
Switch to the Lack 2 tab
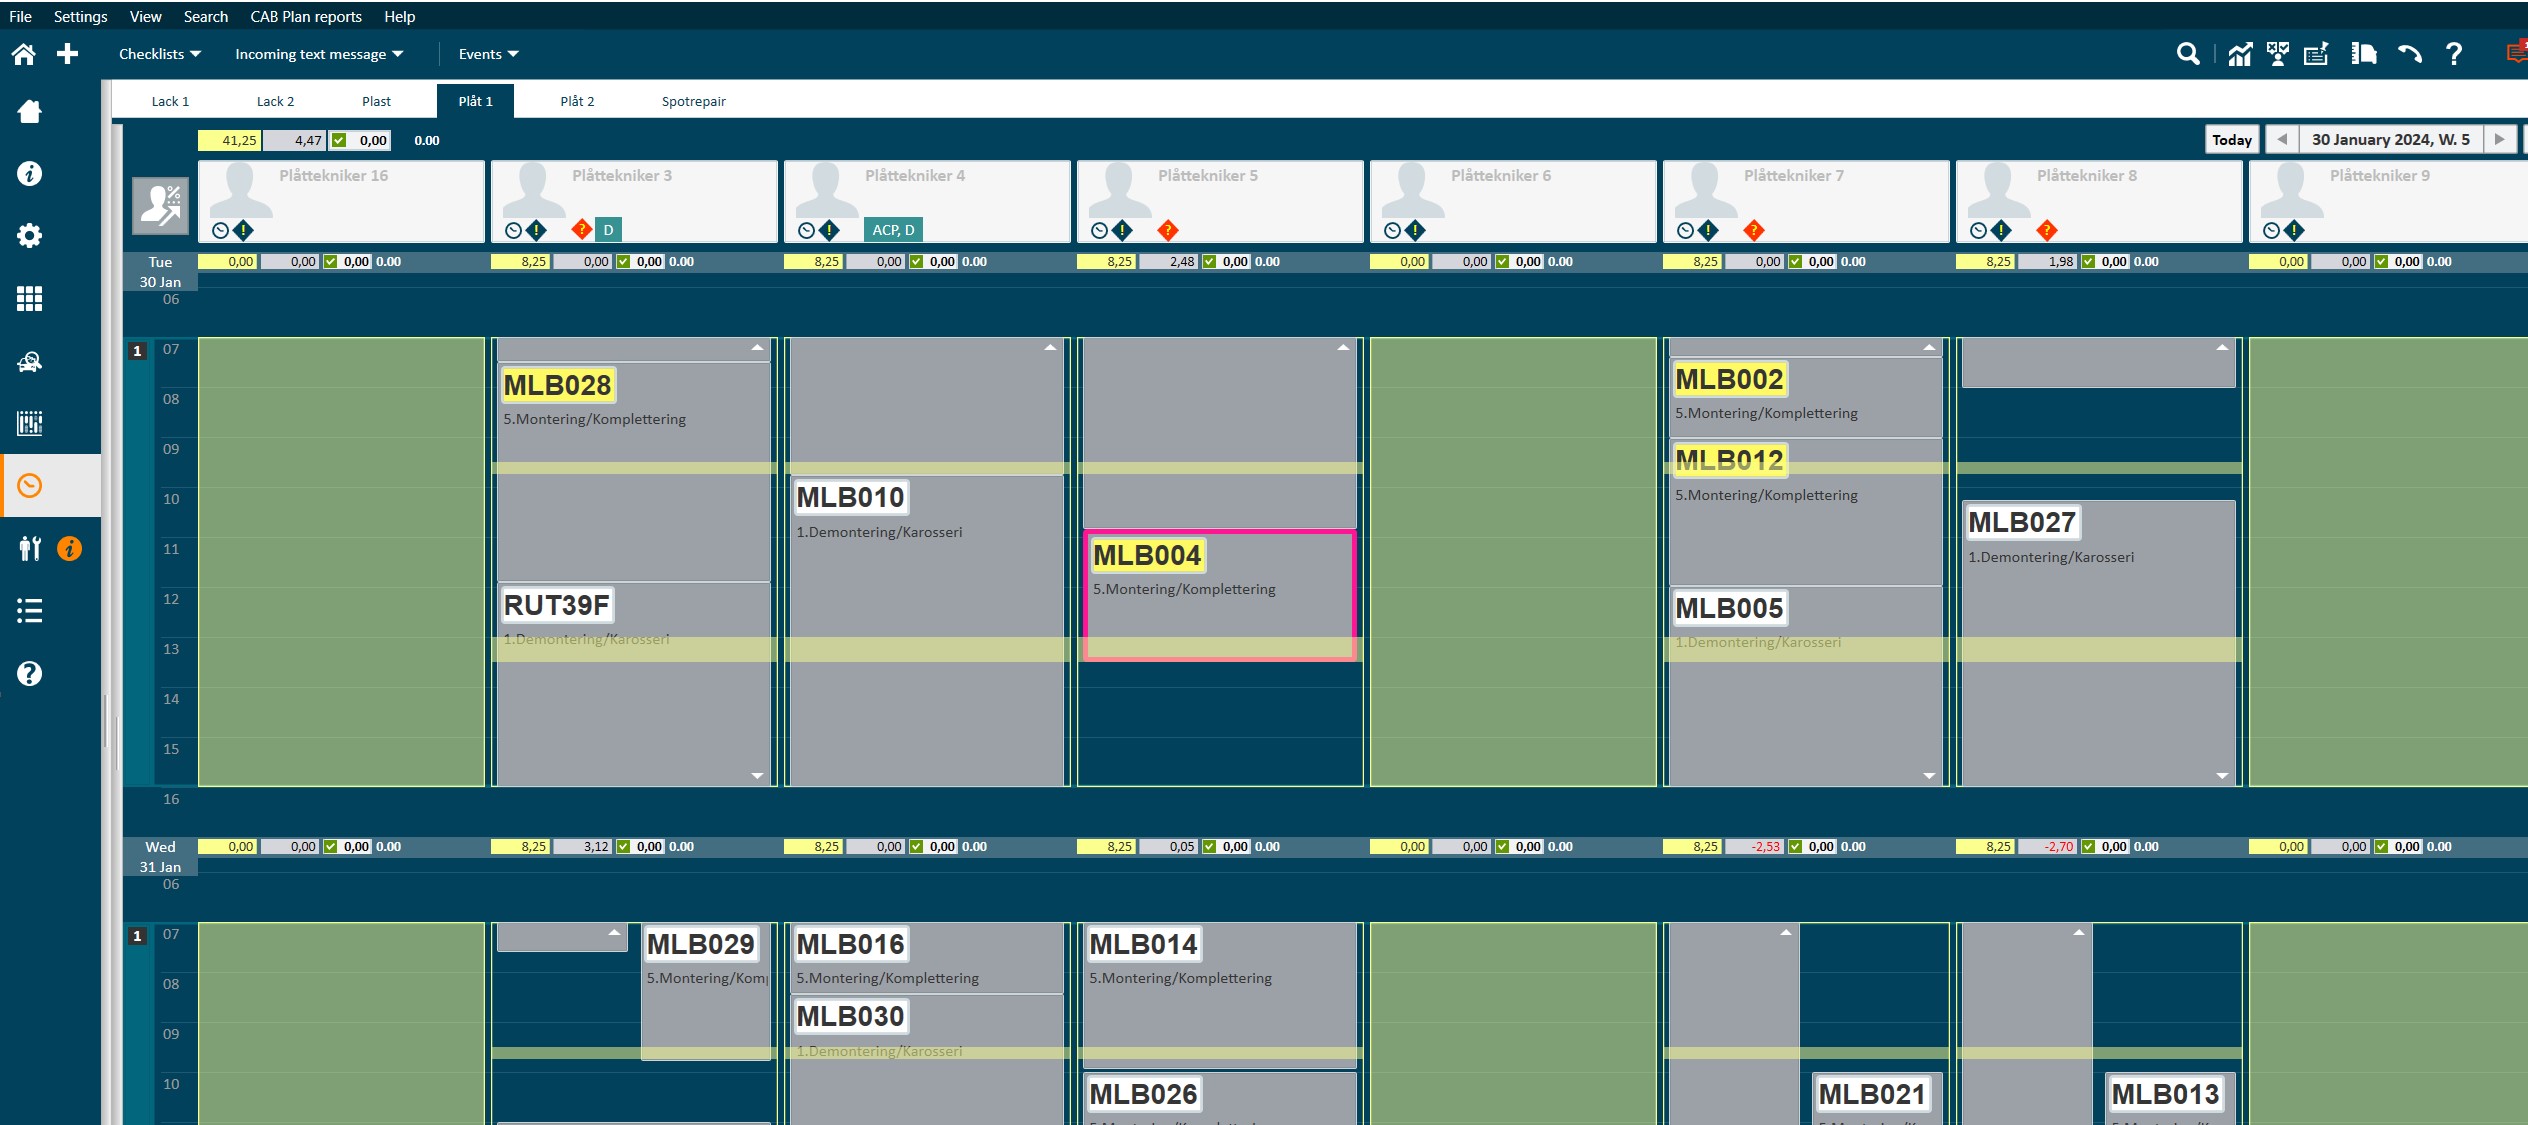click(275, 101)
